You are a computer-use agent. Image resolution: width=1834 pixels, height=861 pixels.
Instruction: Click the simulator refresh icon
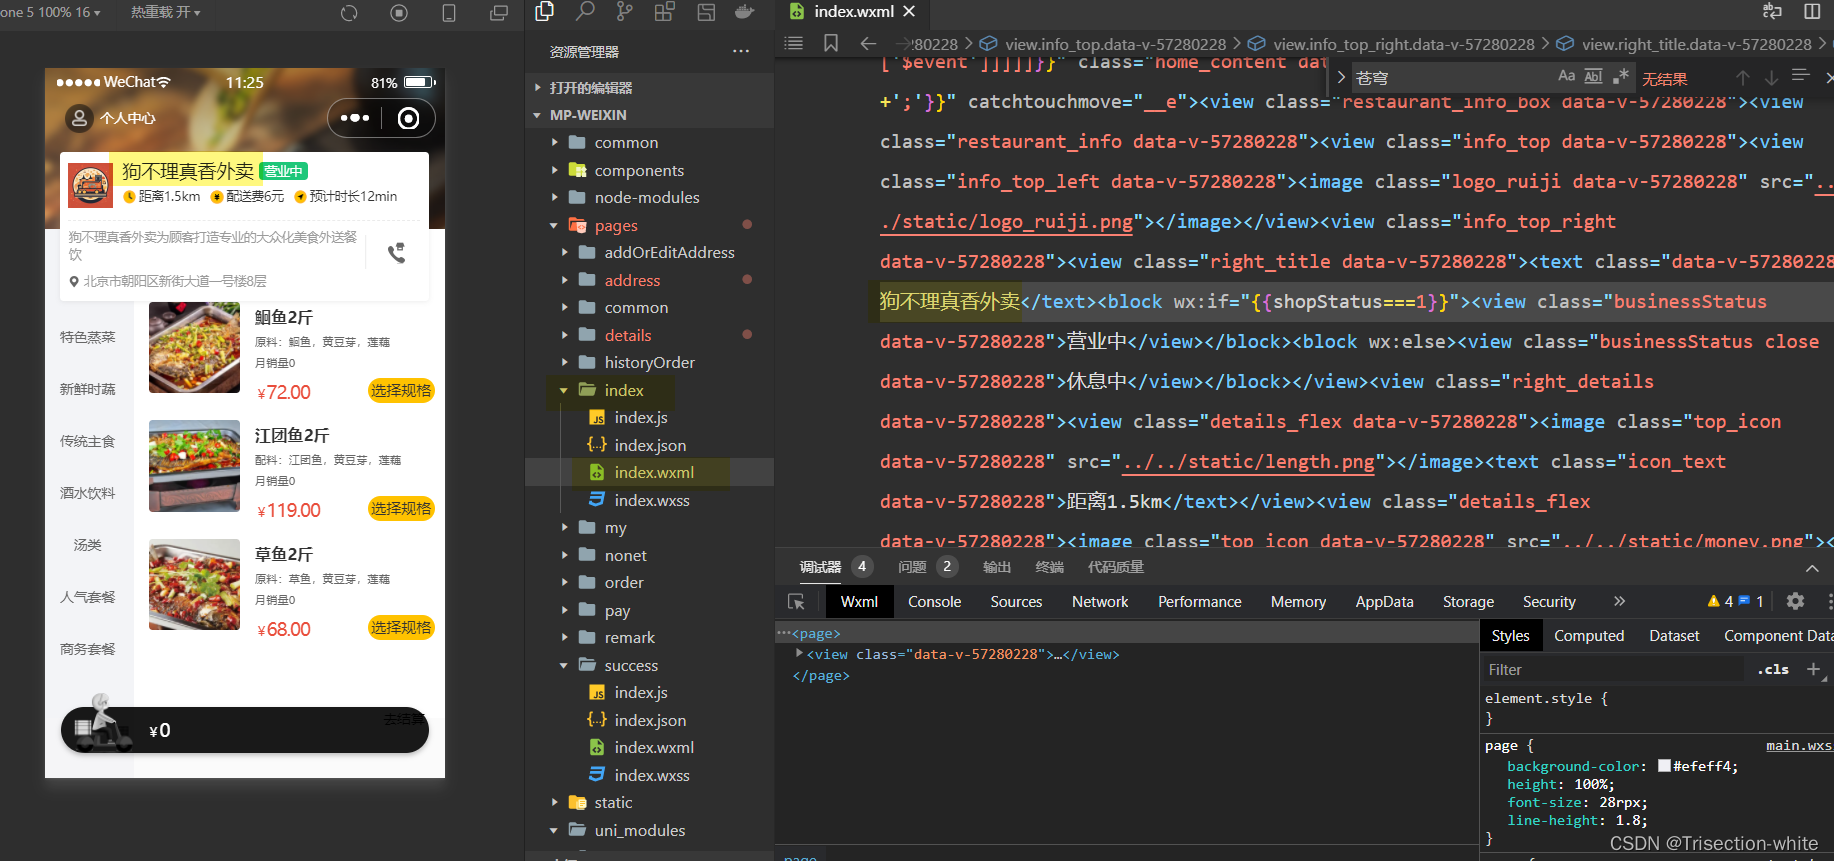[349, 13]
